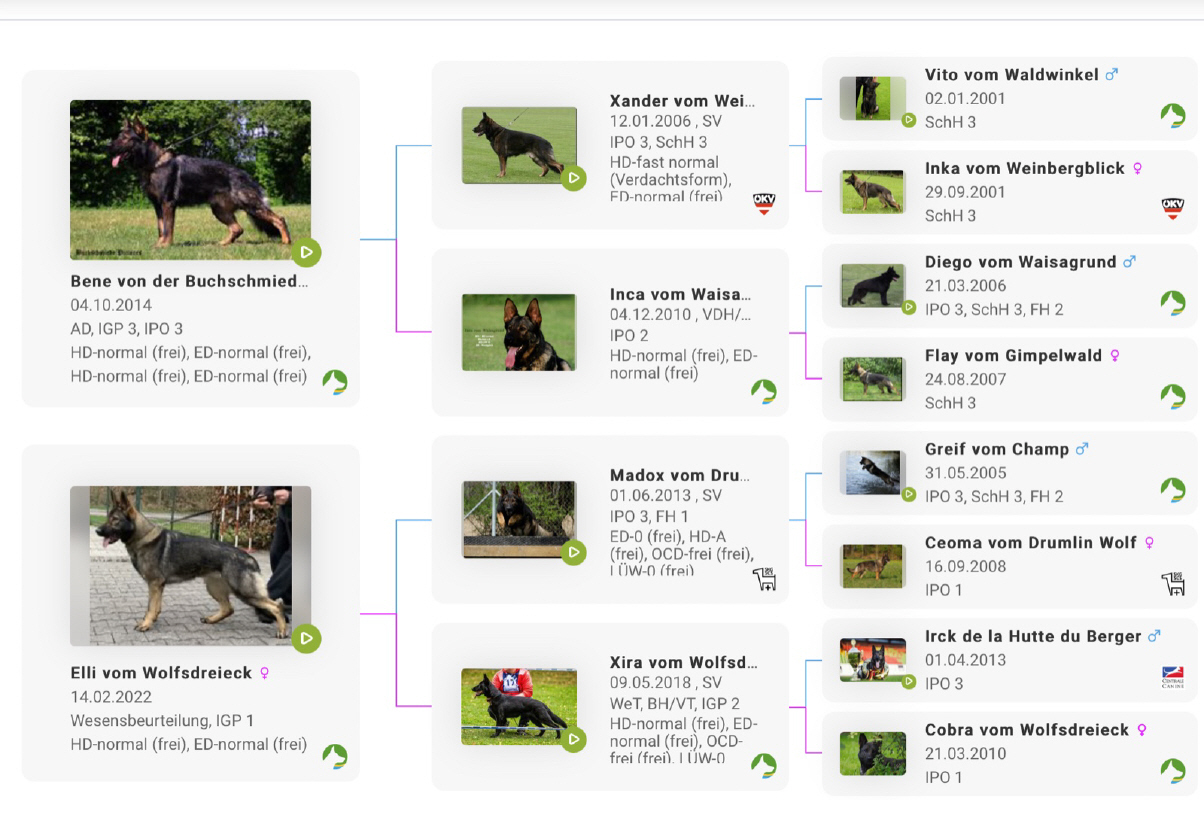Click Cobra vom Wolfsdreieck dog thumbnail
This screenshot has width=1204, height=830.
(x=872, y=753)
